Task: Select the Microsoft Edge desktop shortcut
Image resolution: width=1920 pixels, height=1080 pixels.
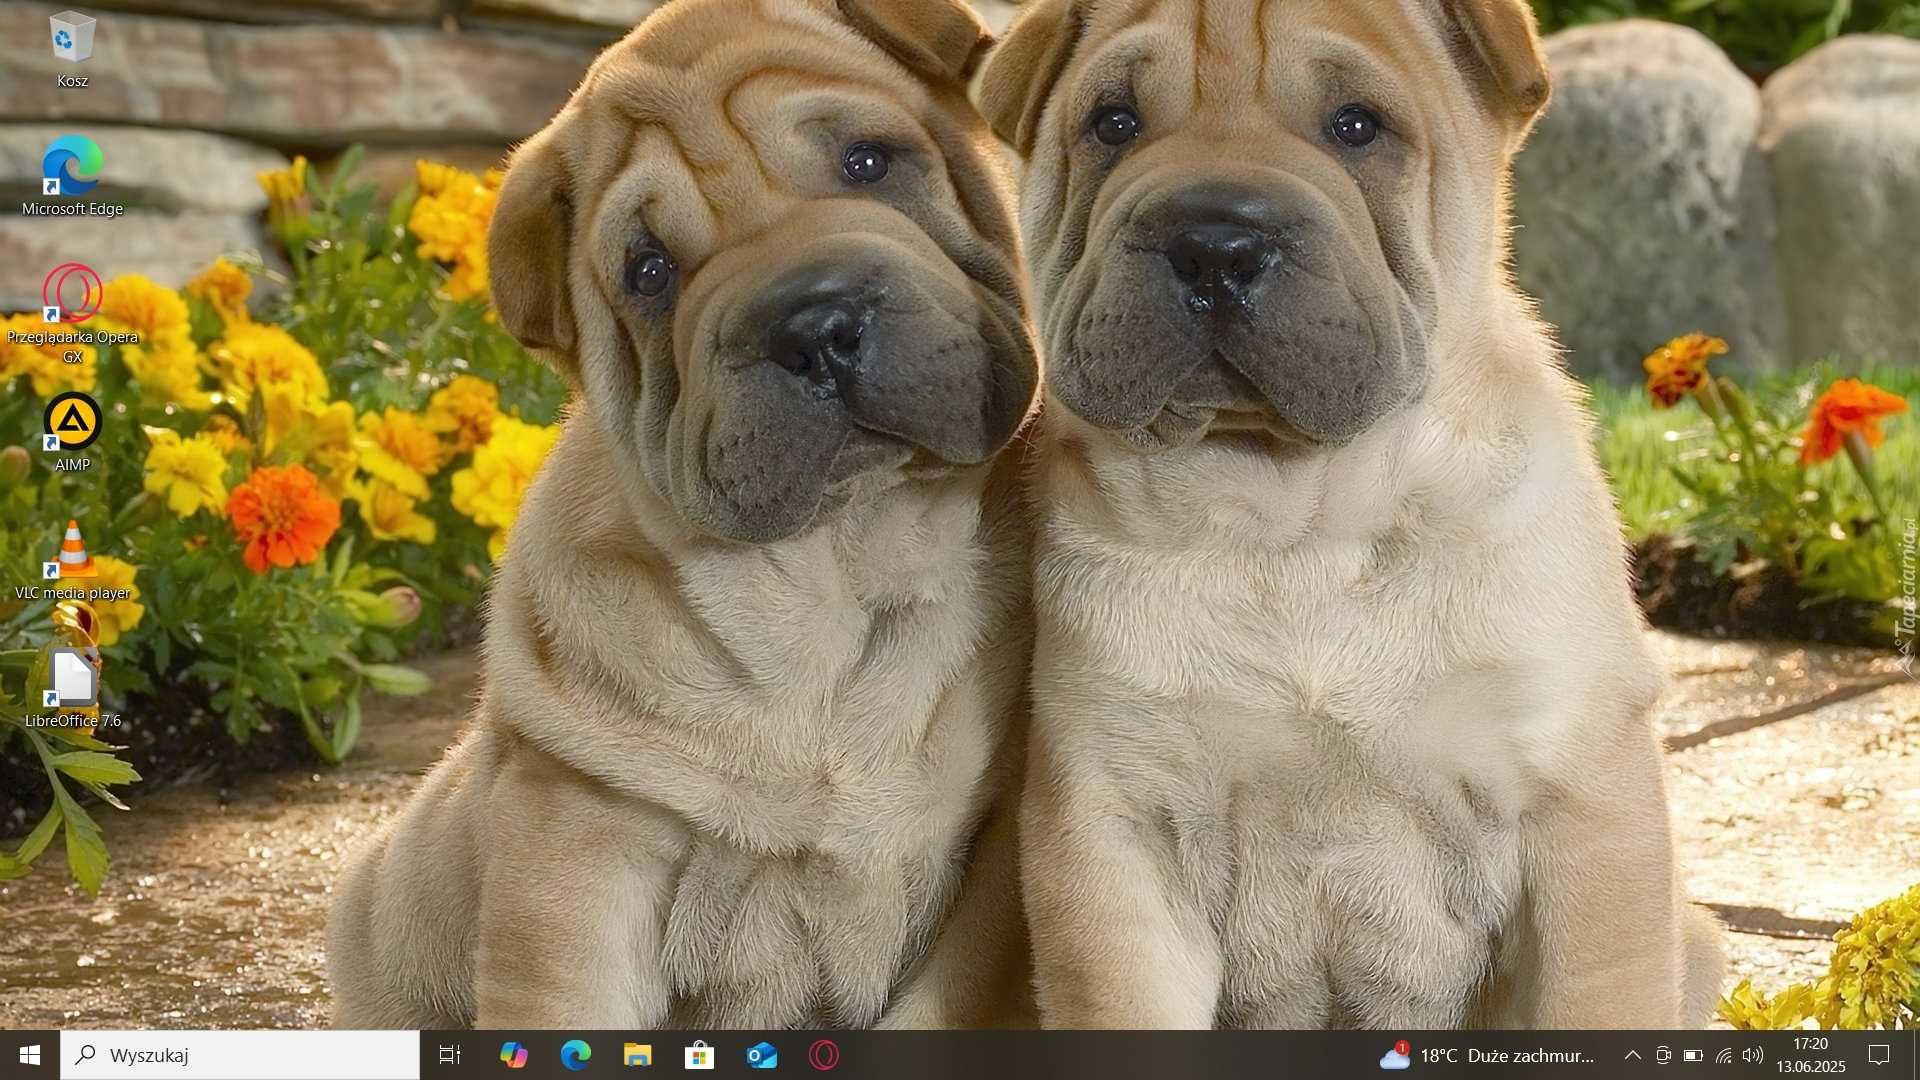Action: [72, 177]
